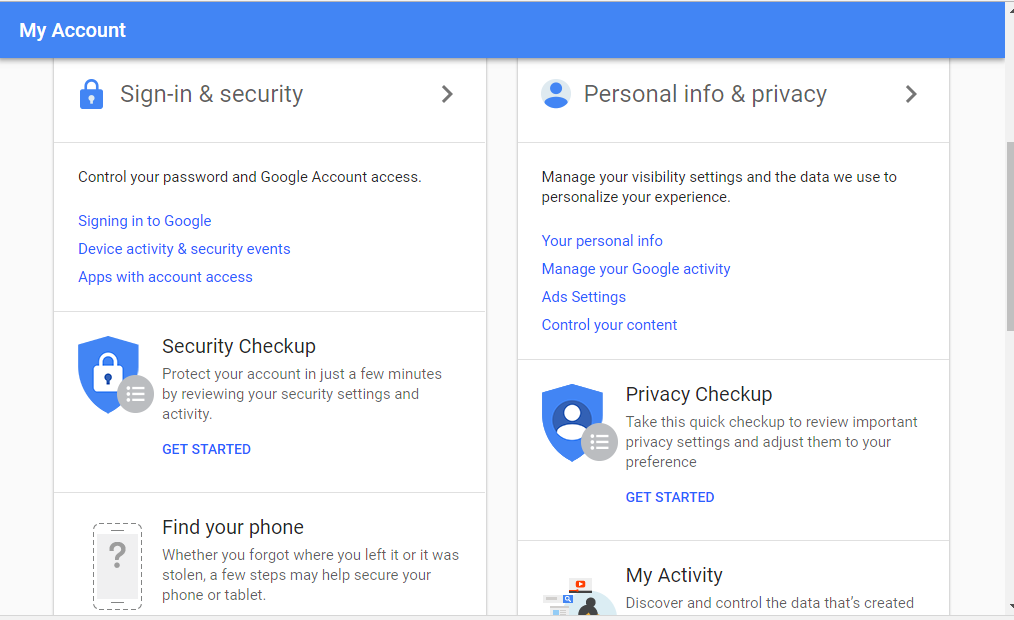Open Ads Settings link
1014x620 pixels.
(x=584, y=297)
